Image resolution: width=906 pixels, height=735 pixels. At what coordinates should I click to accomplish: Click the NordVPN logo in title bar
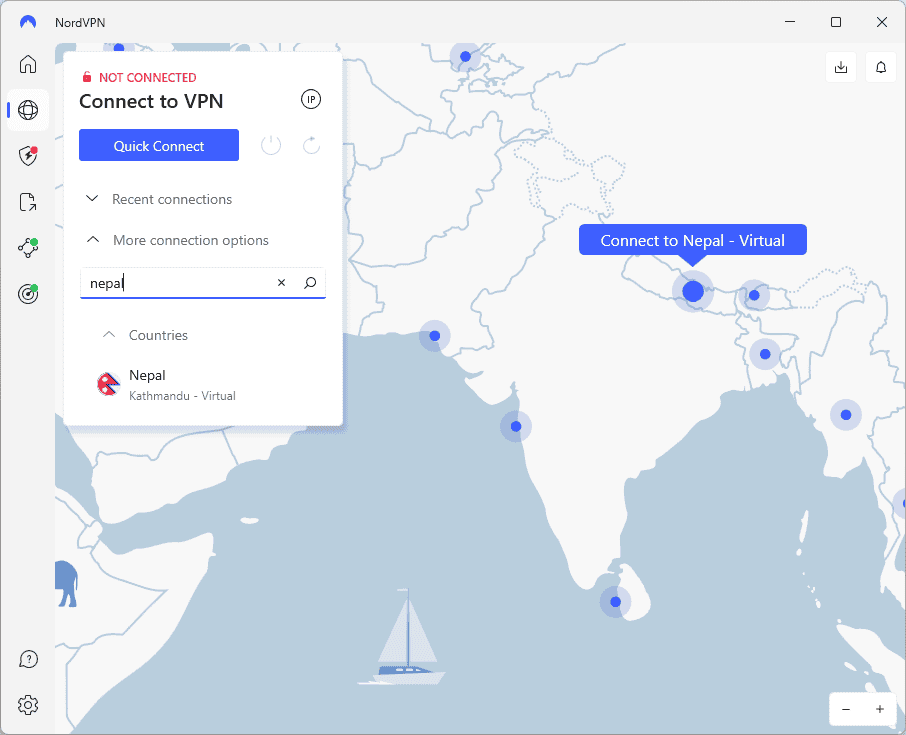28,22
